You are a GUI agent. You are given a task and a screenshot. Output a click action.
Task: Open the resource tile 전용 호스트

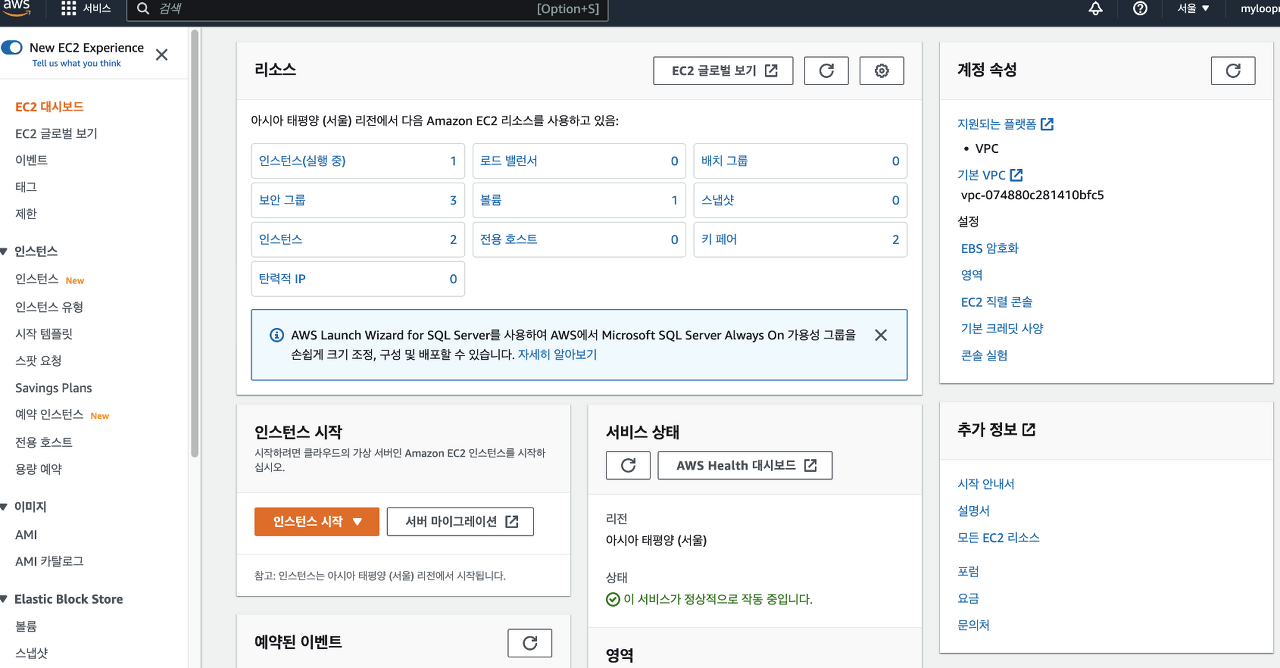point(579,240)
